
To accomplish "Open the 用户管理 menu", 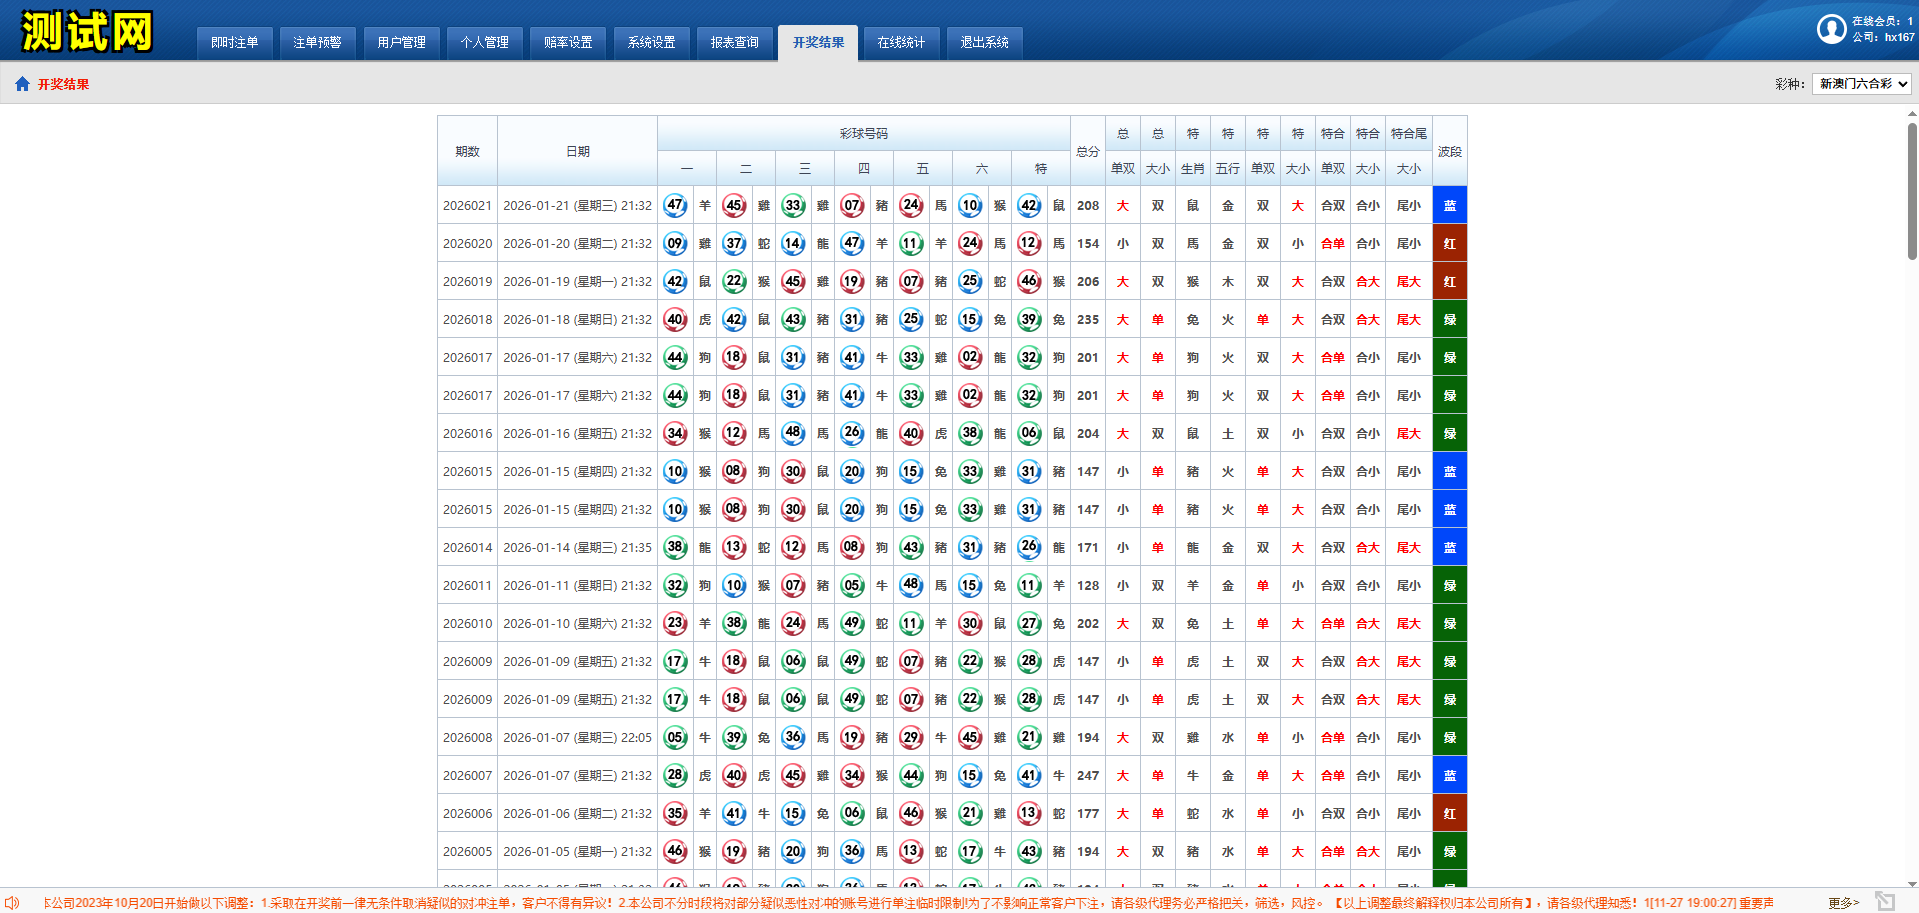I will click(x=401, y=42).
